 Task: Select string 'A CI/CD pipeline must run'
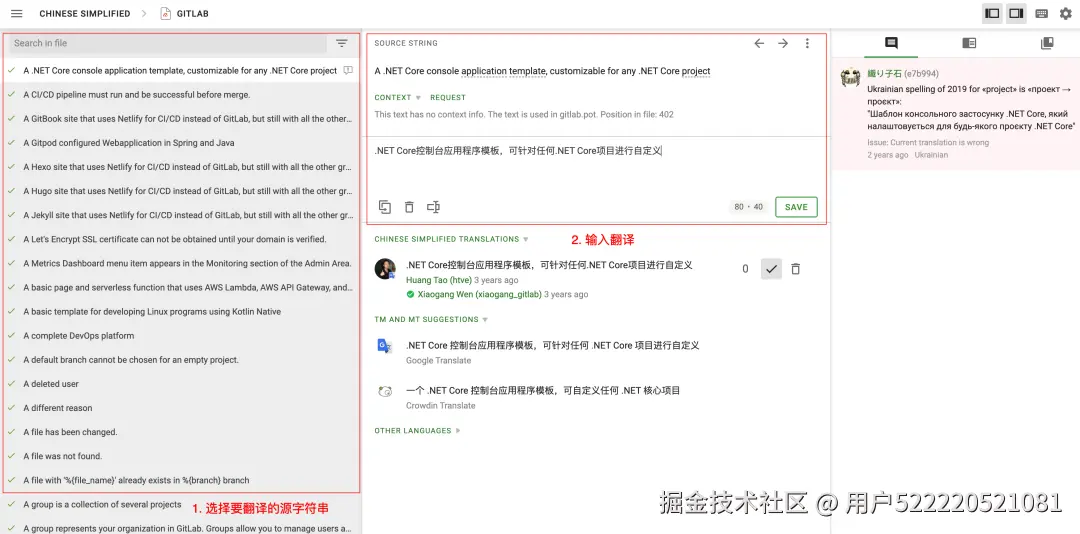coord(180,94)
